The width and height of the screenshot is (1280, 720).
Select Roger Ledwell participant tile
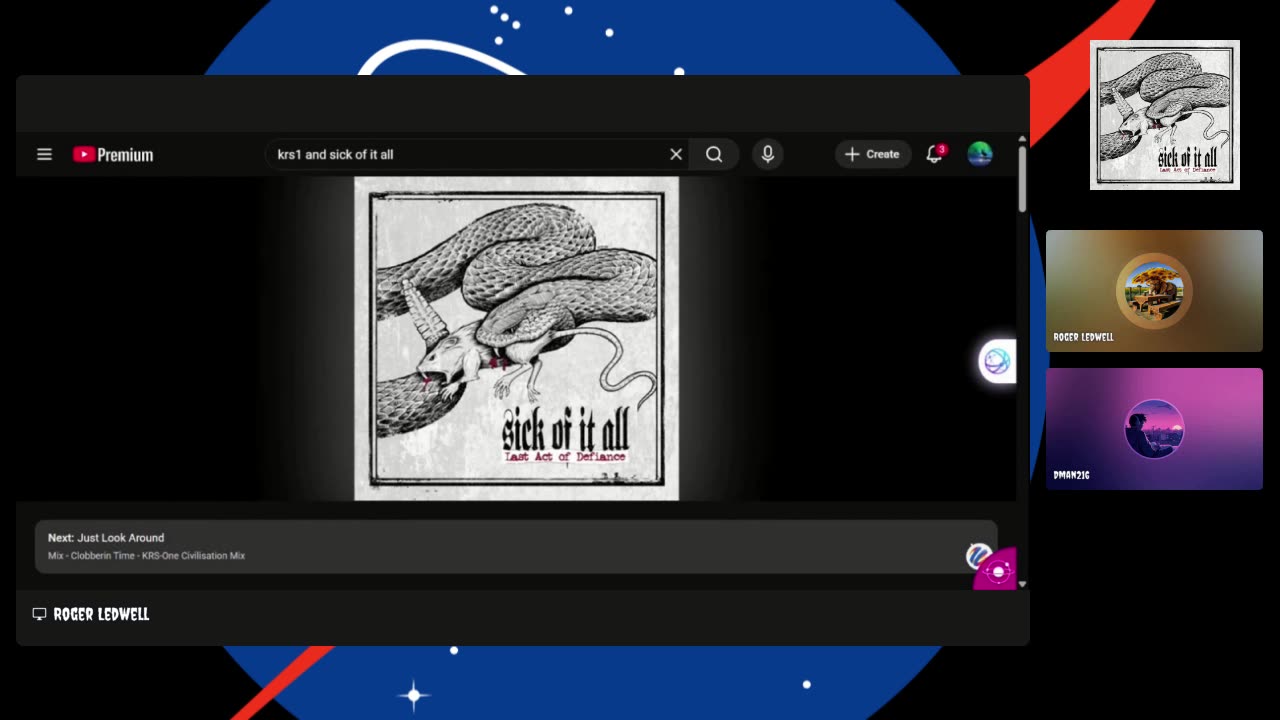click(1154, 291)
